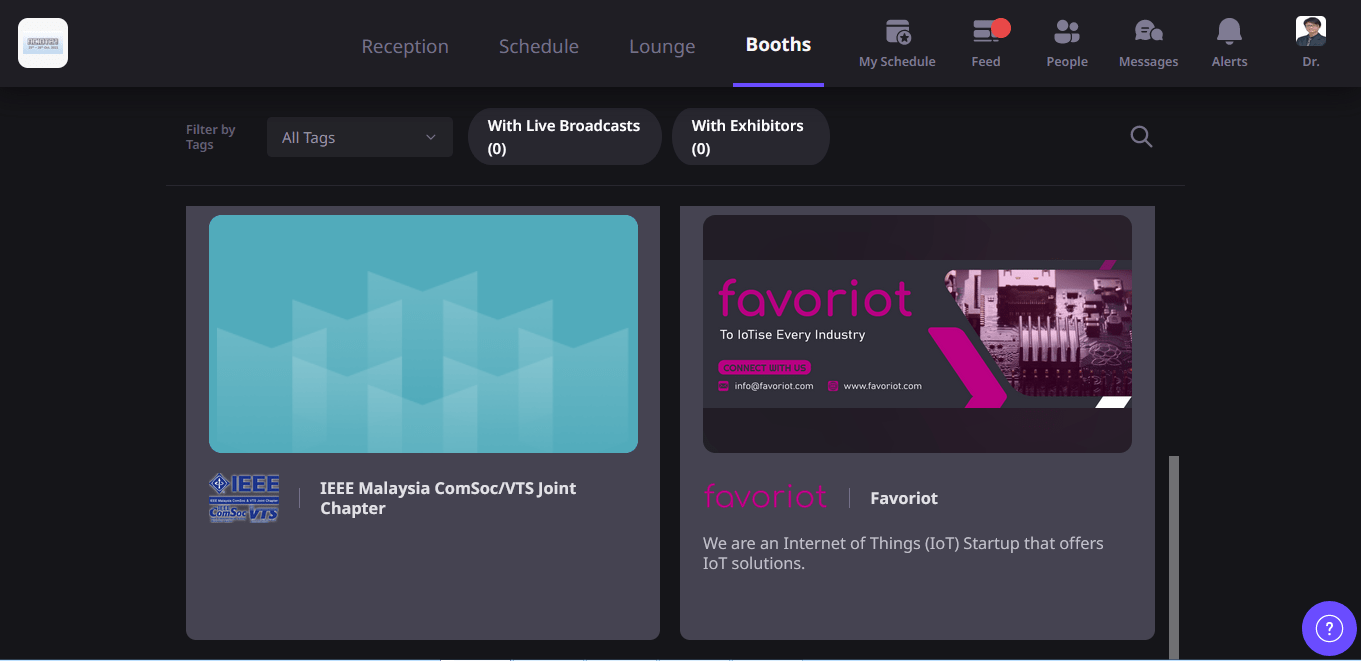Expand the All Tags dropdown
Screen dimensions: 1361x661
pyautogui.click(x=360, y=137)
